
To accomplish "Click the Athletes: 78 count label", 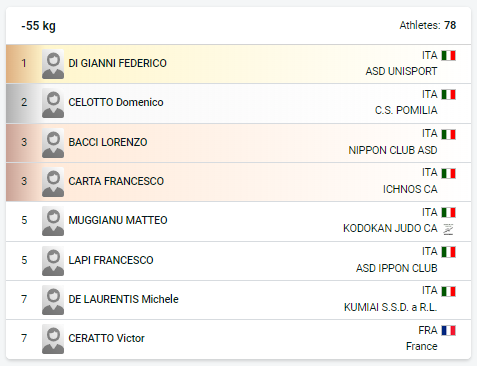I will point(428,25).
